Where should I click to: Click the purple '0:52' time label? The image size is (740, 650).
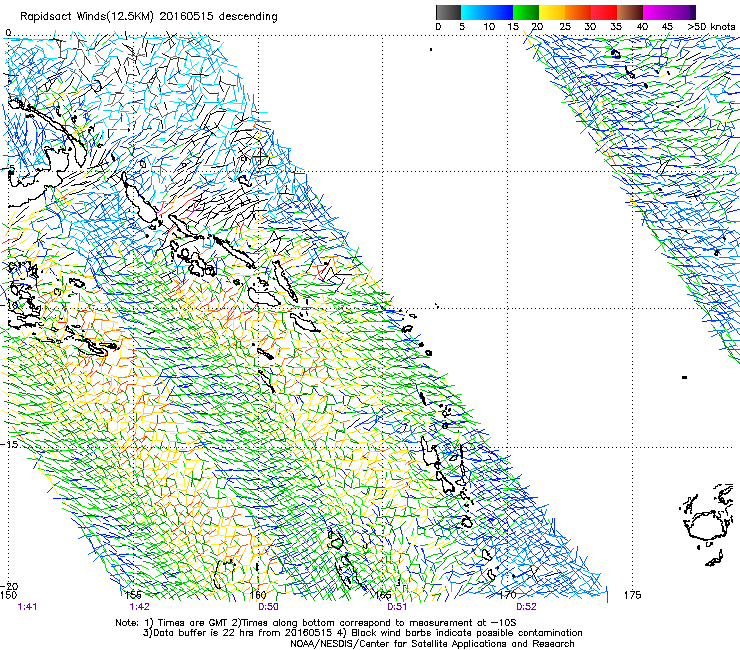pos(526,607)
